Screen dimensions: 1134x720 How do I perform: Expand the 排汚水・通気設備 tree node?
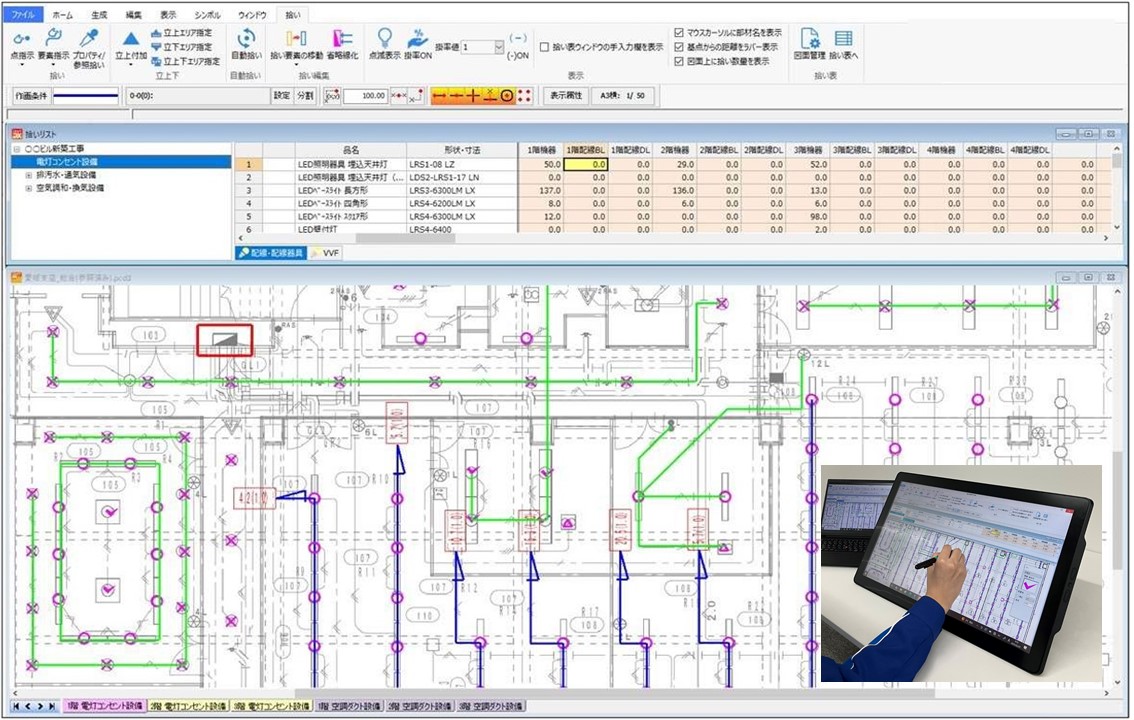28,174
